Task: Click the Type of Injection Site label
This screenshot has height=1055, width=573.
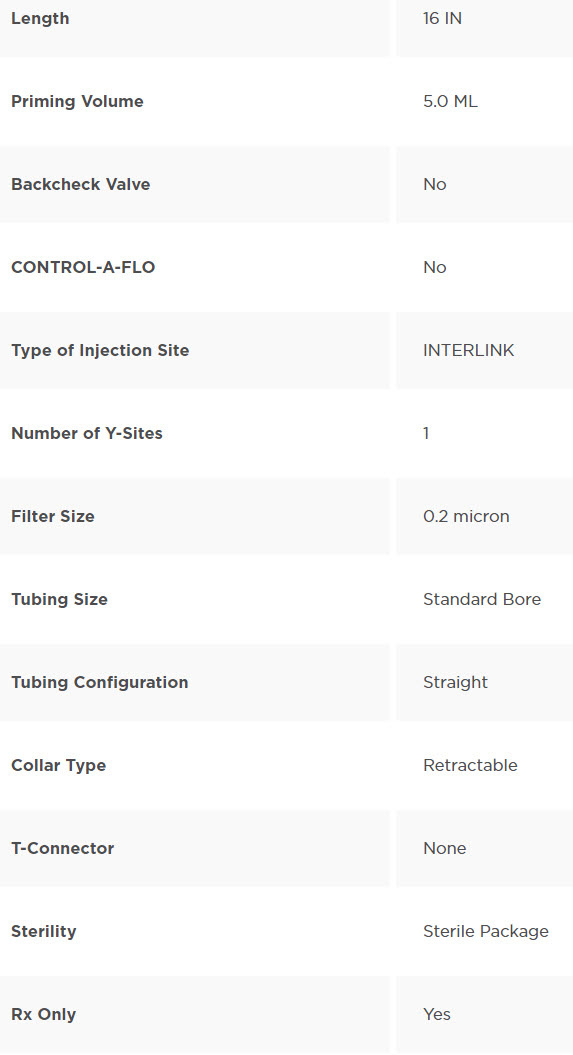Action: 100,351
